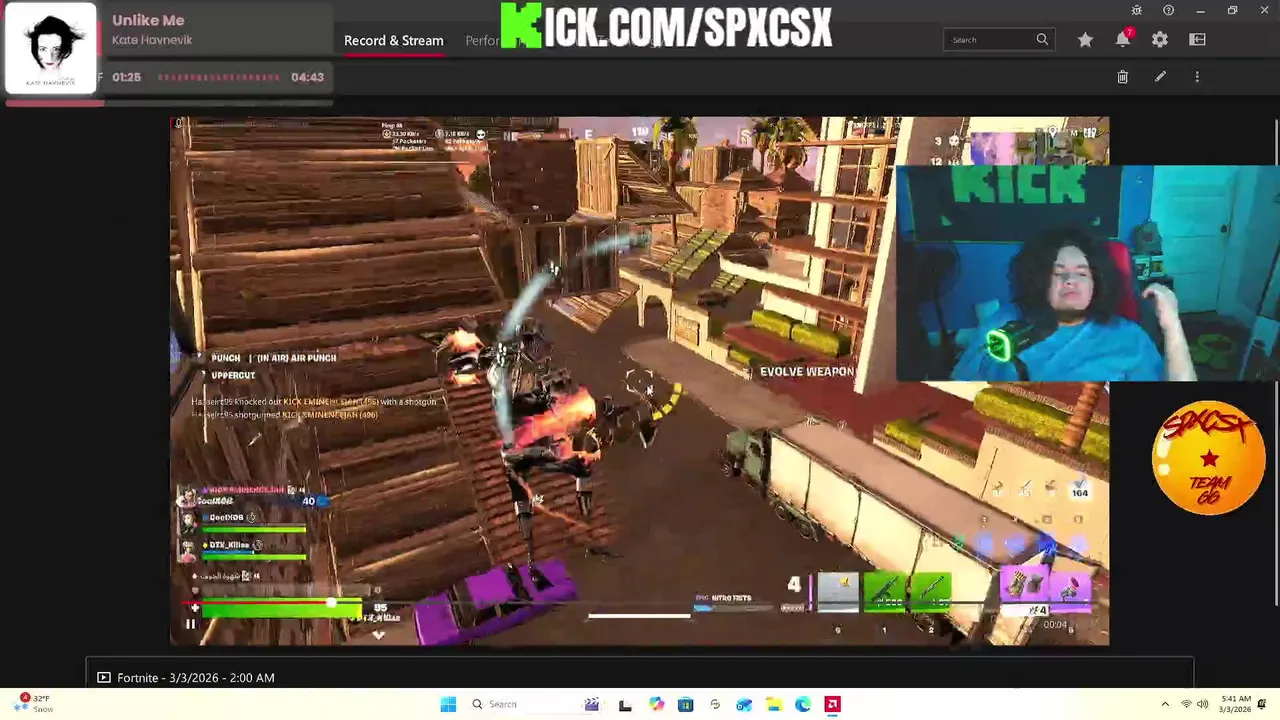Click the Kate Havnevik album art thumbnail

(x=51, y=48)
